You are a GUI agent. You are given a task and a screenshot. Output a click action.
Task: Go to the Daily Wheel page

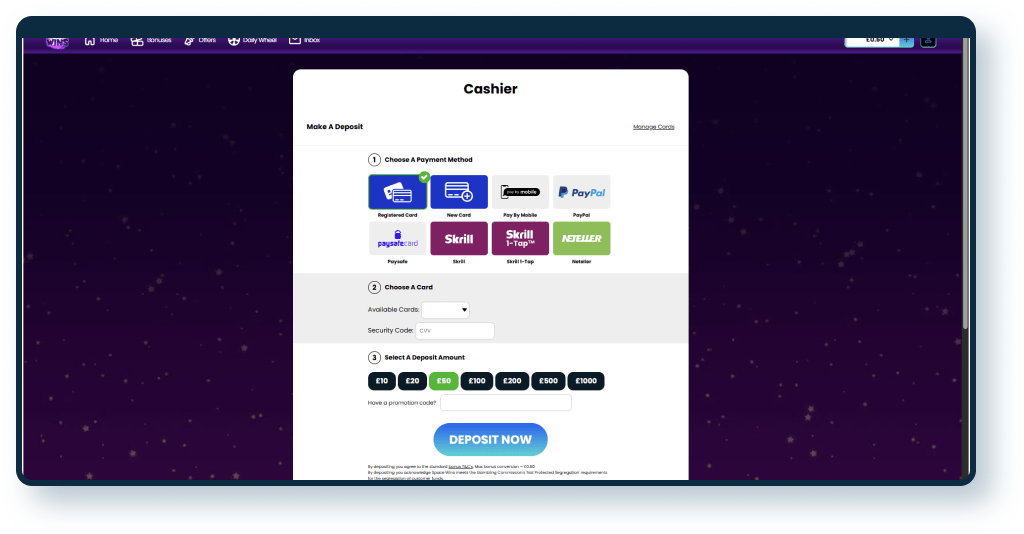tap(252, 40)
